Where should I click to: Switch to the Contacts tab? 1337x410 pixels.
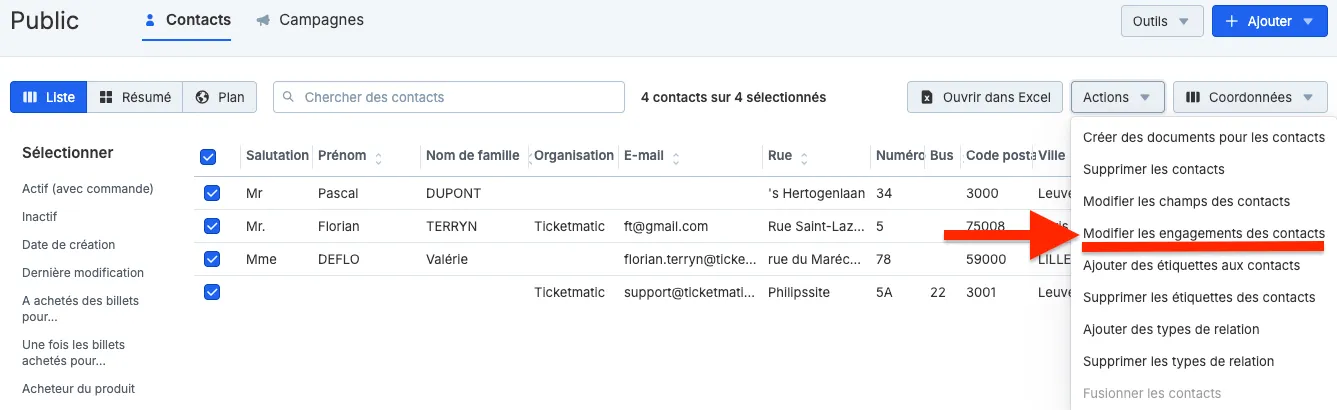click(187, 20)
